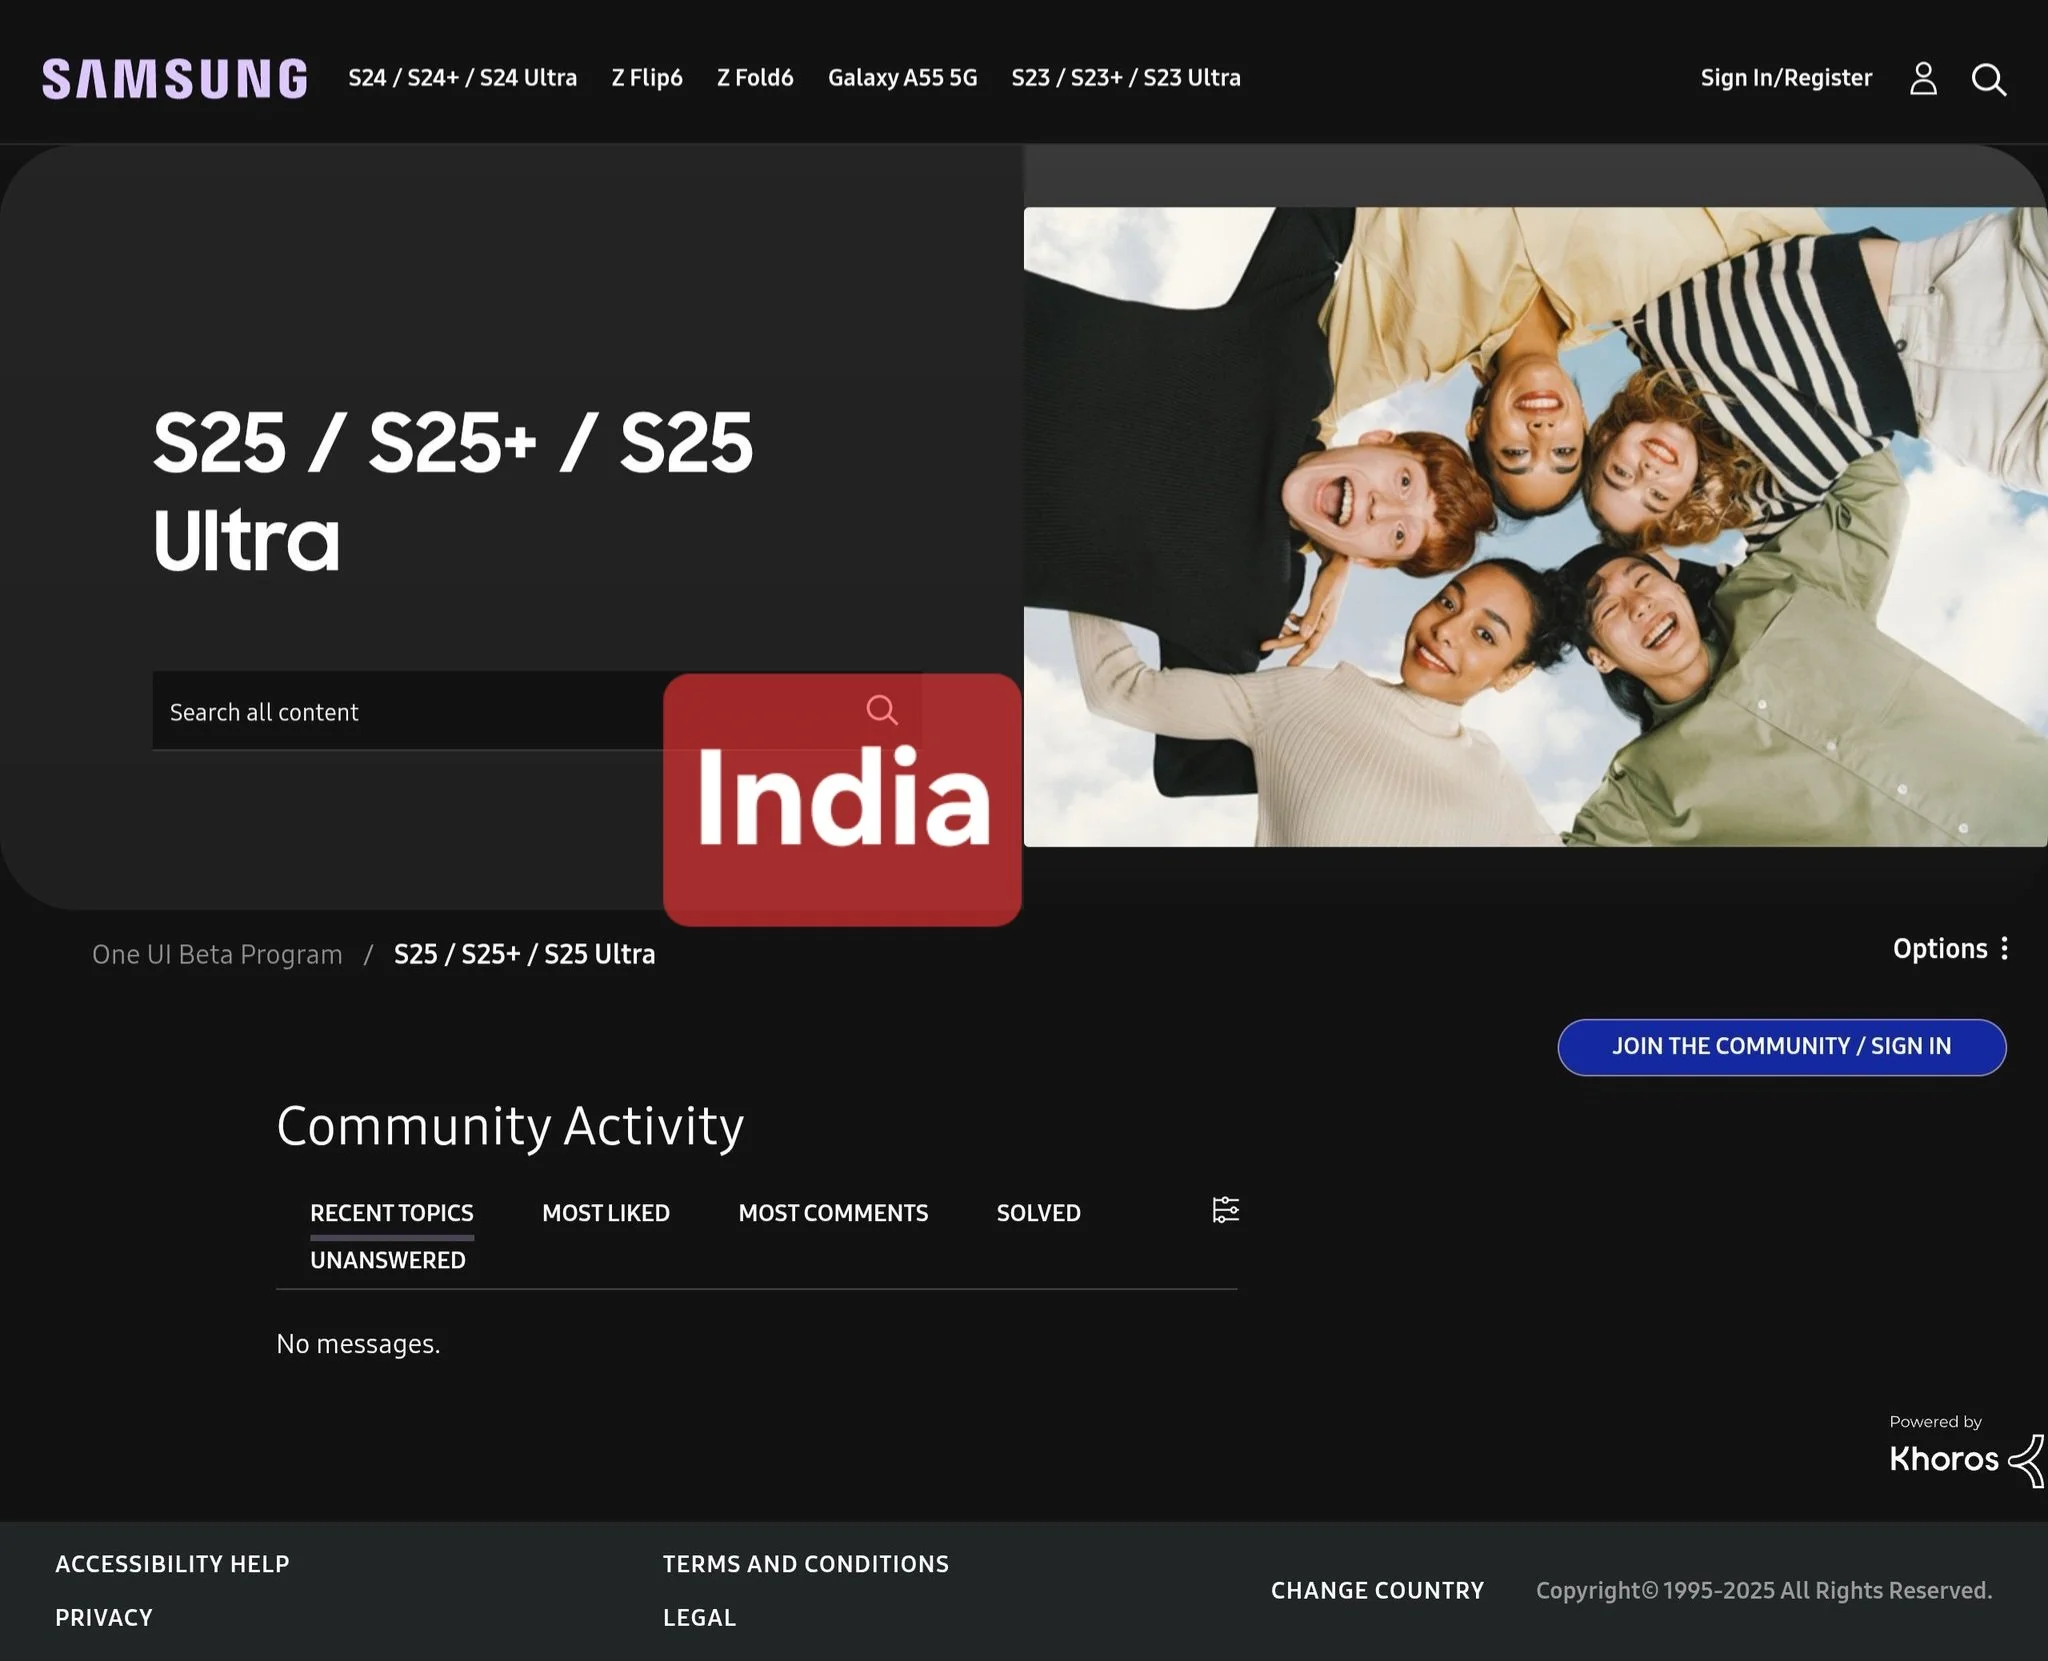Switch to the Most Comments tab
The width and height of the screenshot is (2048, 1661).
(x=833, y=1213)
